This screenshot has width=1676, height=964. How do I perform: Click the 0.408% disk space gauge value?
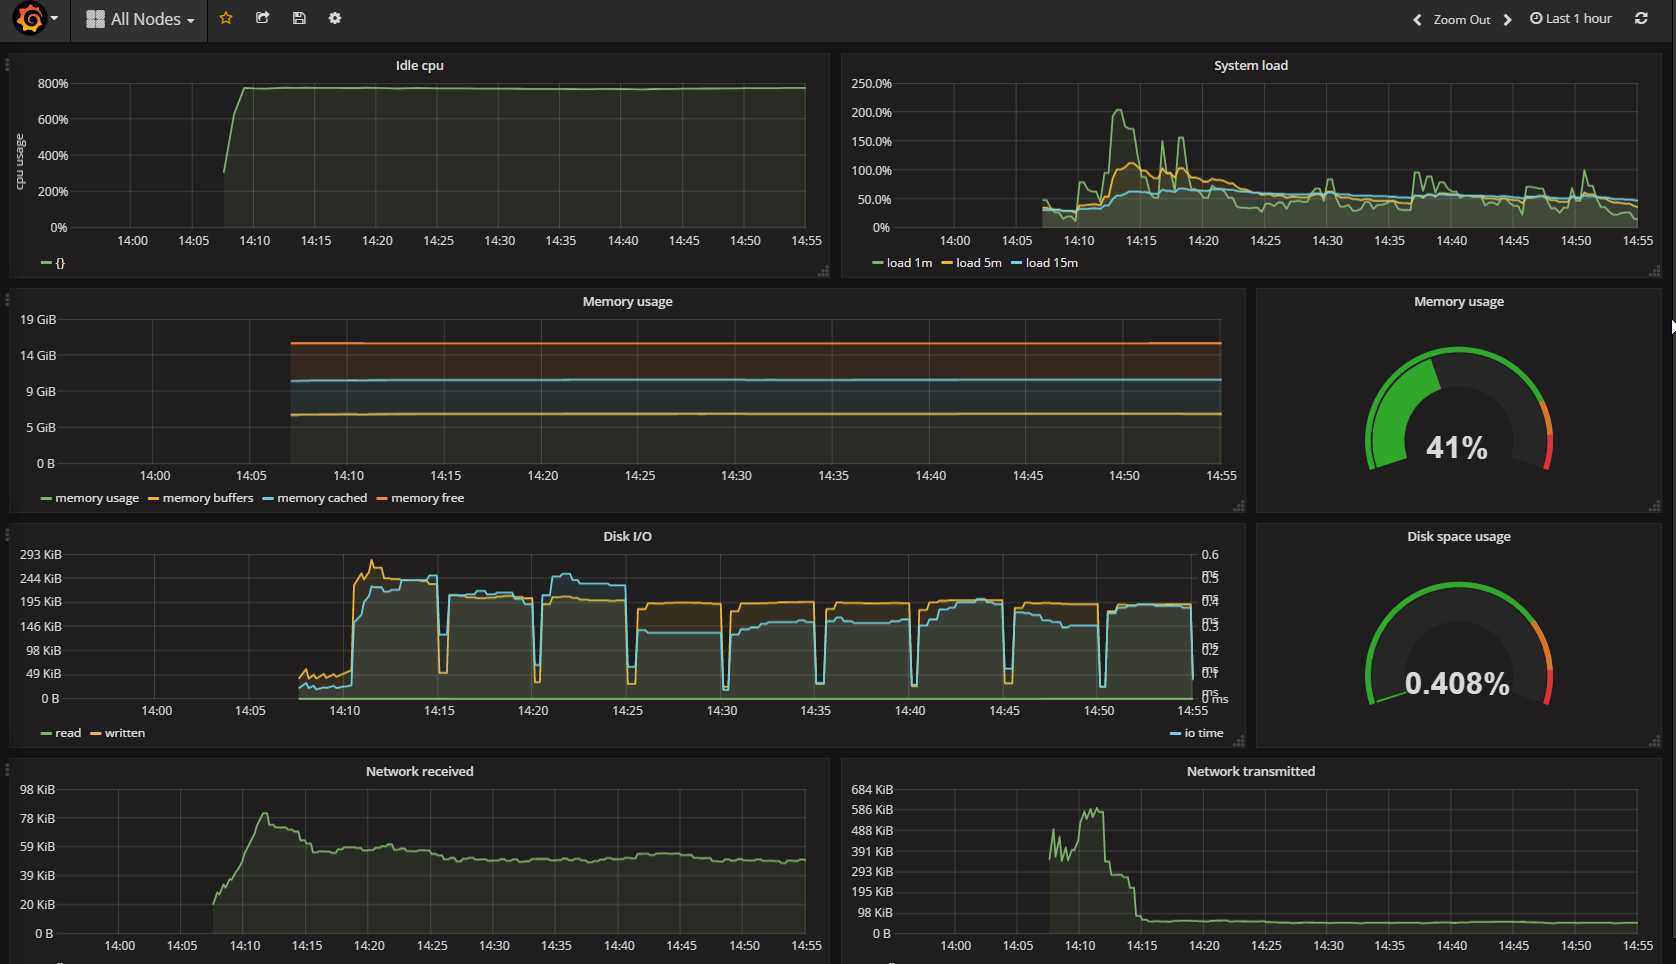[x=1457, y=683]
